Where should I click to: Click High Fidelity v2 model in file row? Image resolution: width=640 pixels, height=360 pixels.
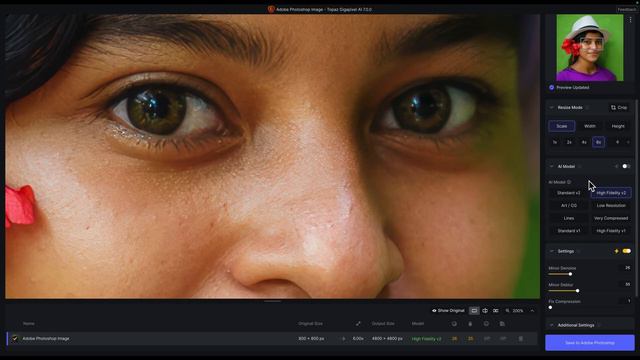click(x=426, y=339)
